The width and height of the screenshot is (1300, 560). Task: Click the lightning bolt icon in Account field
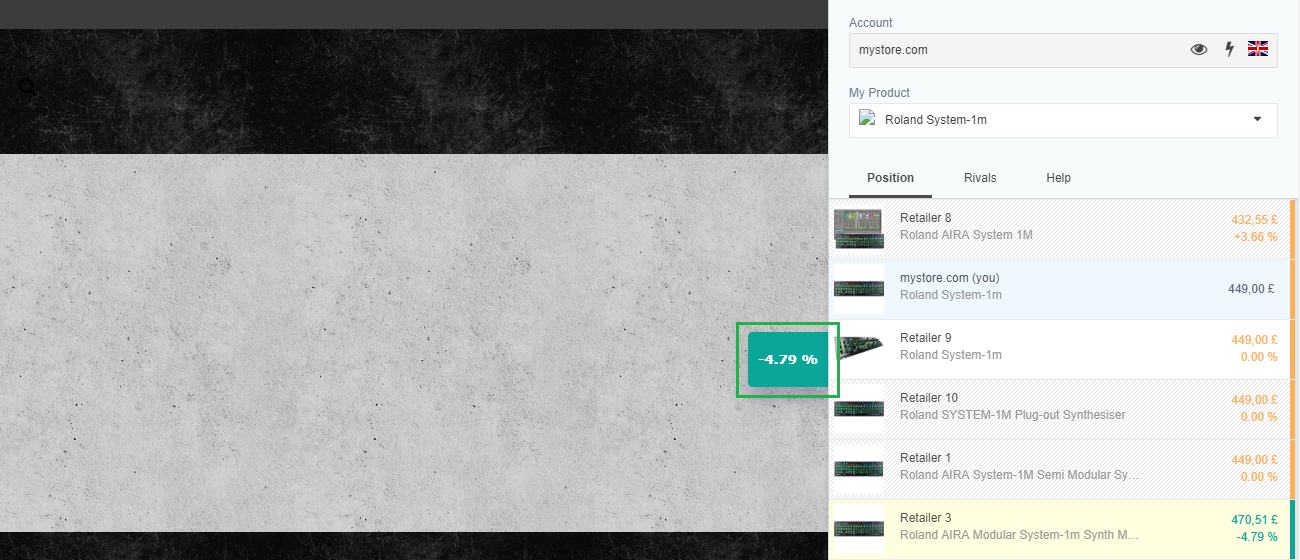click(1230, 49)
